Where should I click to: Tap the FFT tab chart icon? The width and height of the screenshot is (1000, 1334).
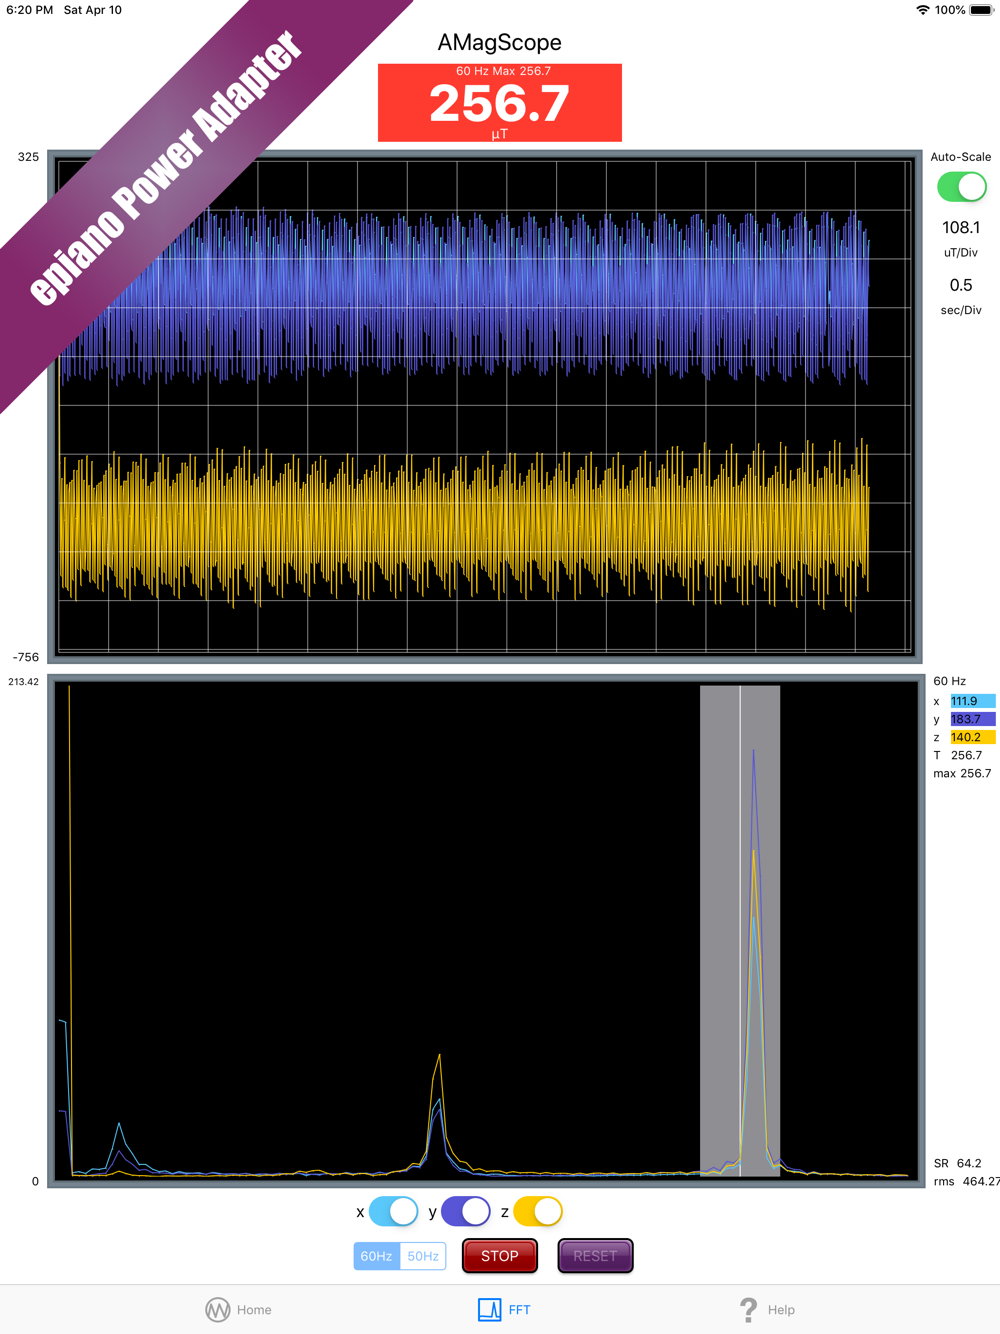(489, 1309)
